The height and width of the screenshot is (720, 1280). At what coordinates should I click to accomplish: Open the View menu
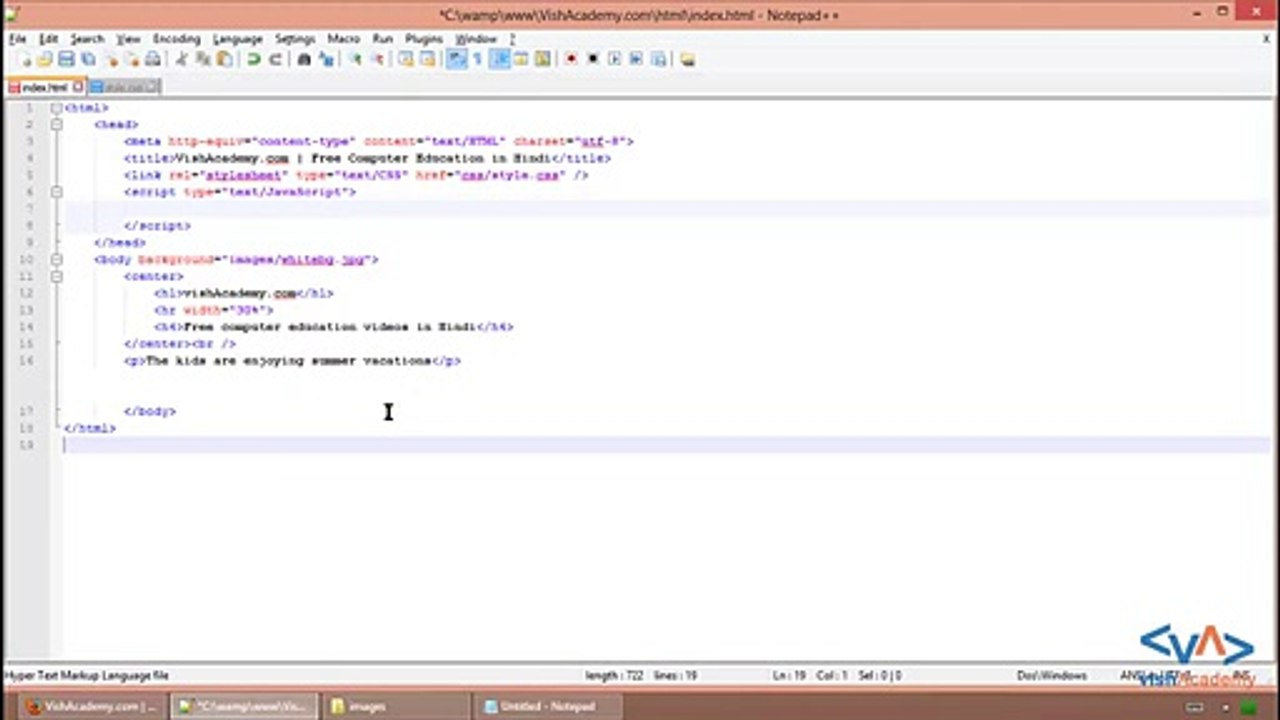coord(128,39)
